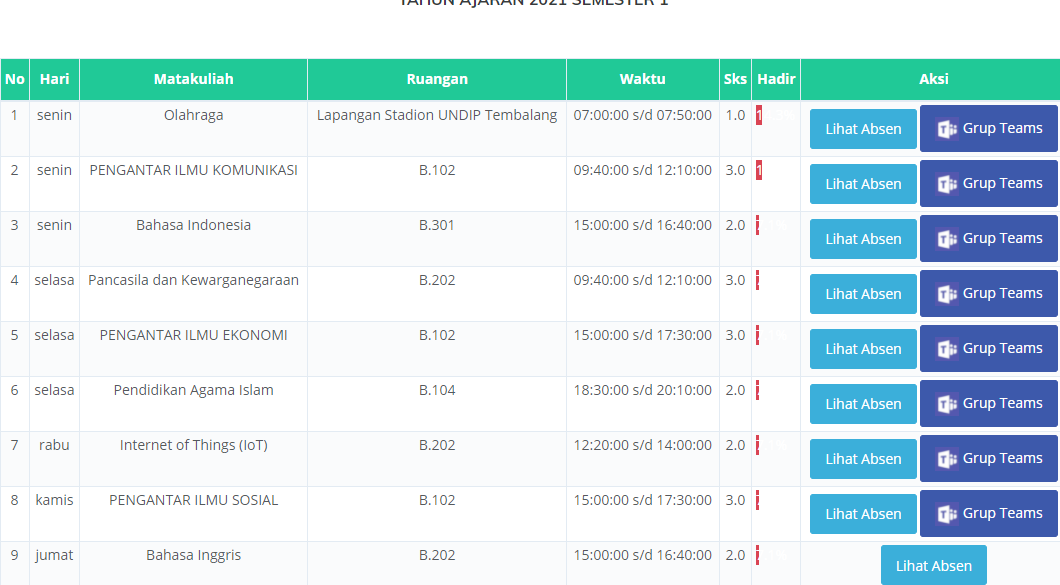Click the Lapangan Stadion UNDIP Tembalang cell
The width and height of the screenshot is (1060, 585).
[x=437, y=115]
